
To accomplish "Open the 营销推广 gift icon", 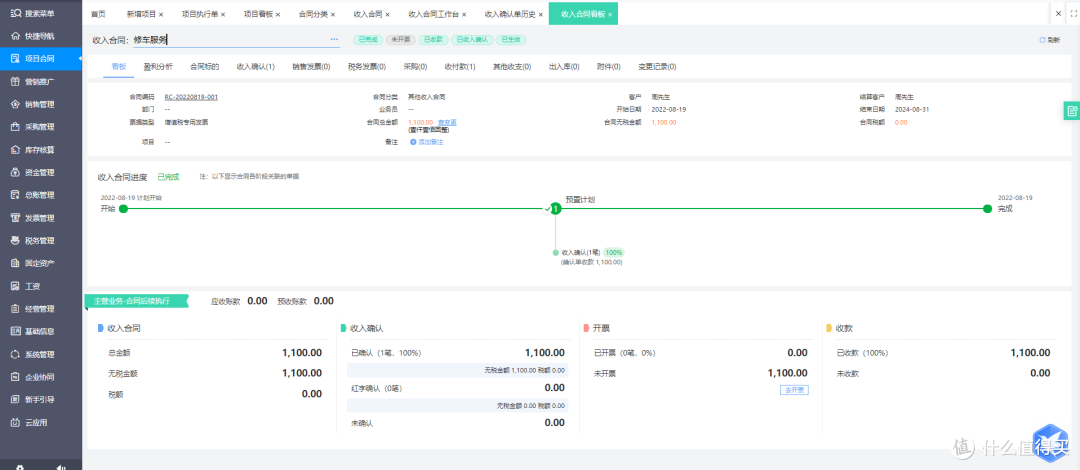I will pyautogui.click(x=15, y=81).
